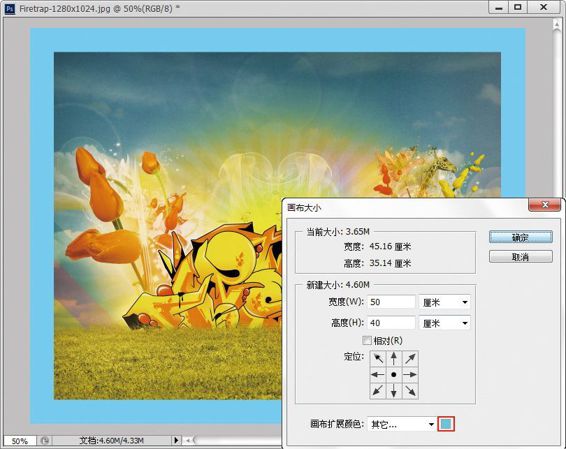Image resolution: width=566 pixels, height=449 pixels.
Task: Click the 取消 button
Action: 521,257
